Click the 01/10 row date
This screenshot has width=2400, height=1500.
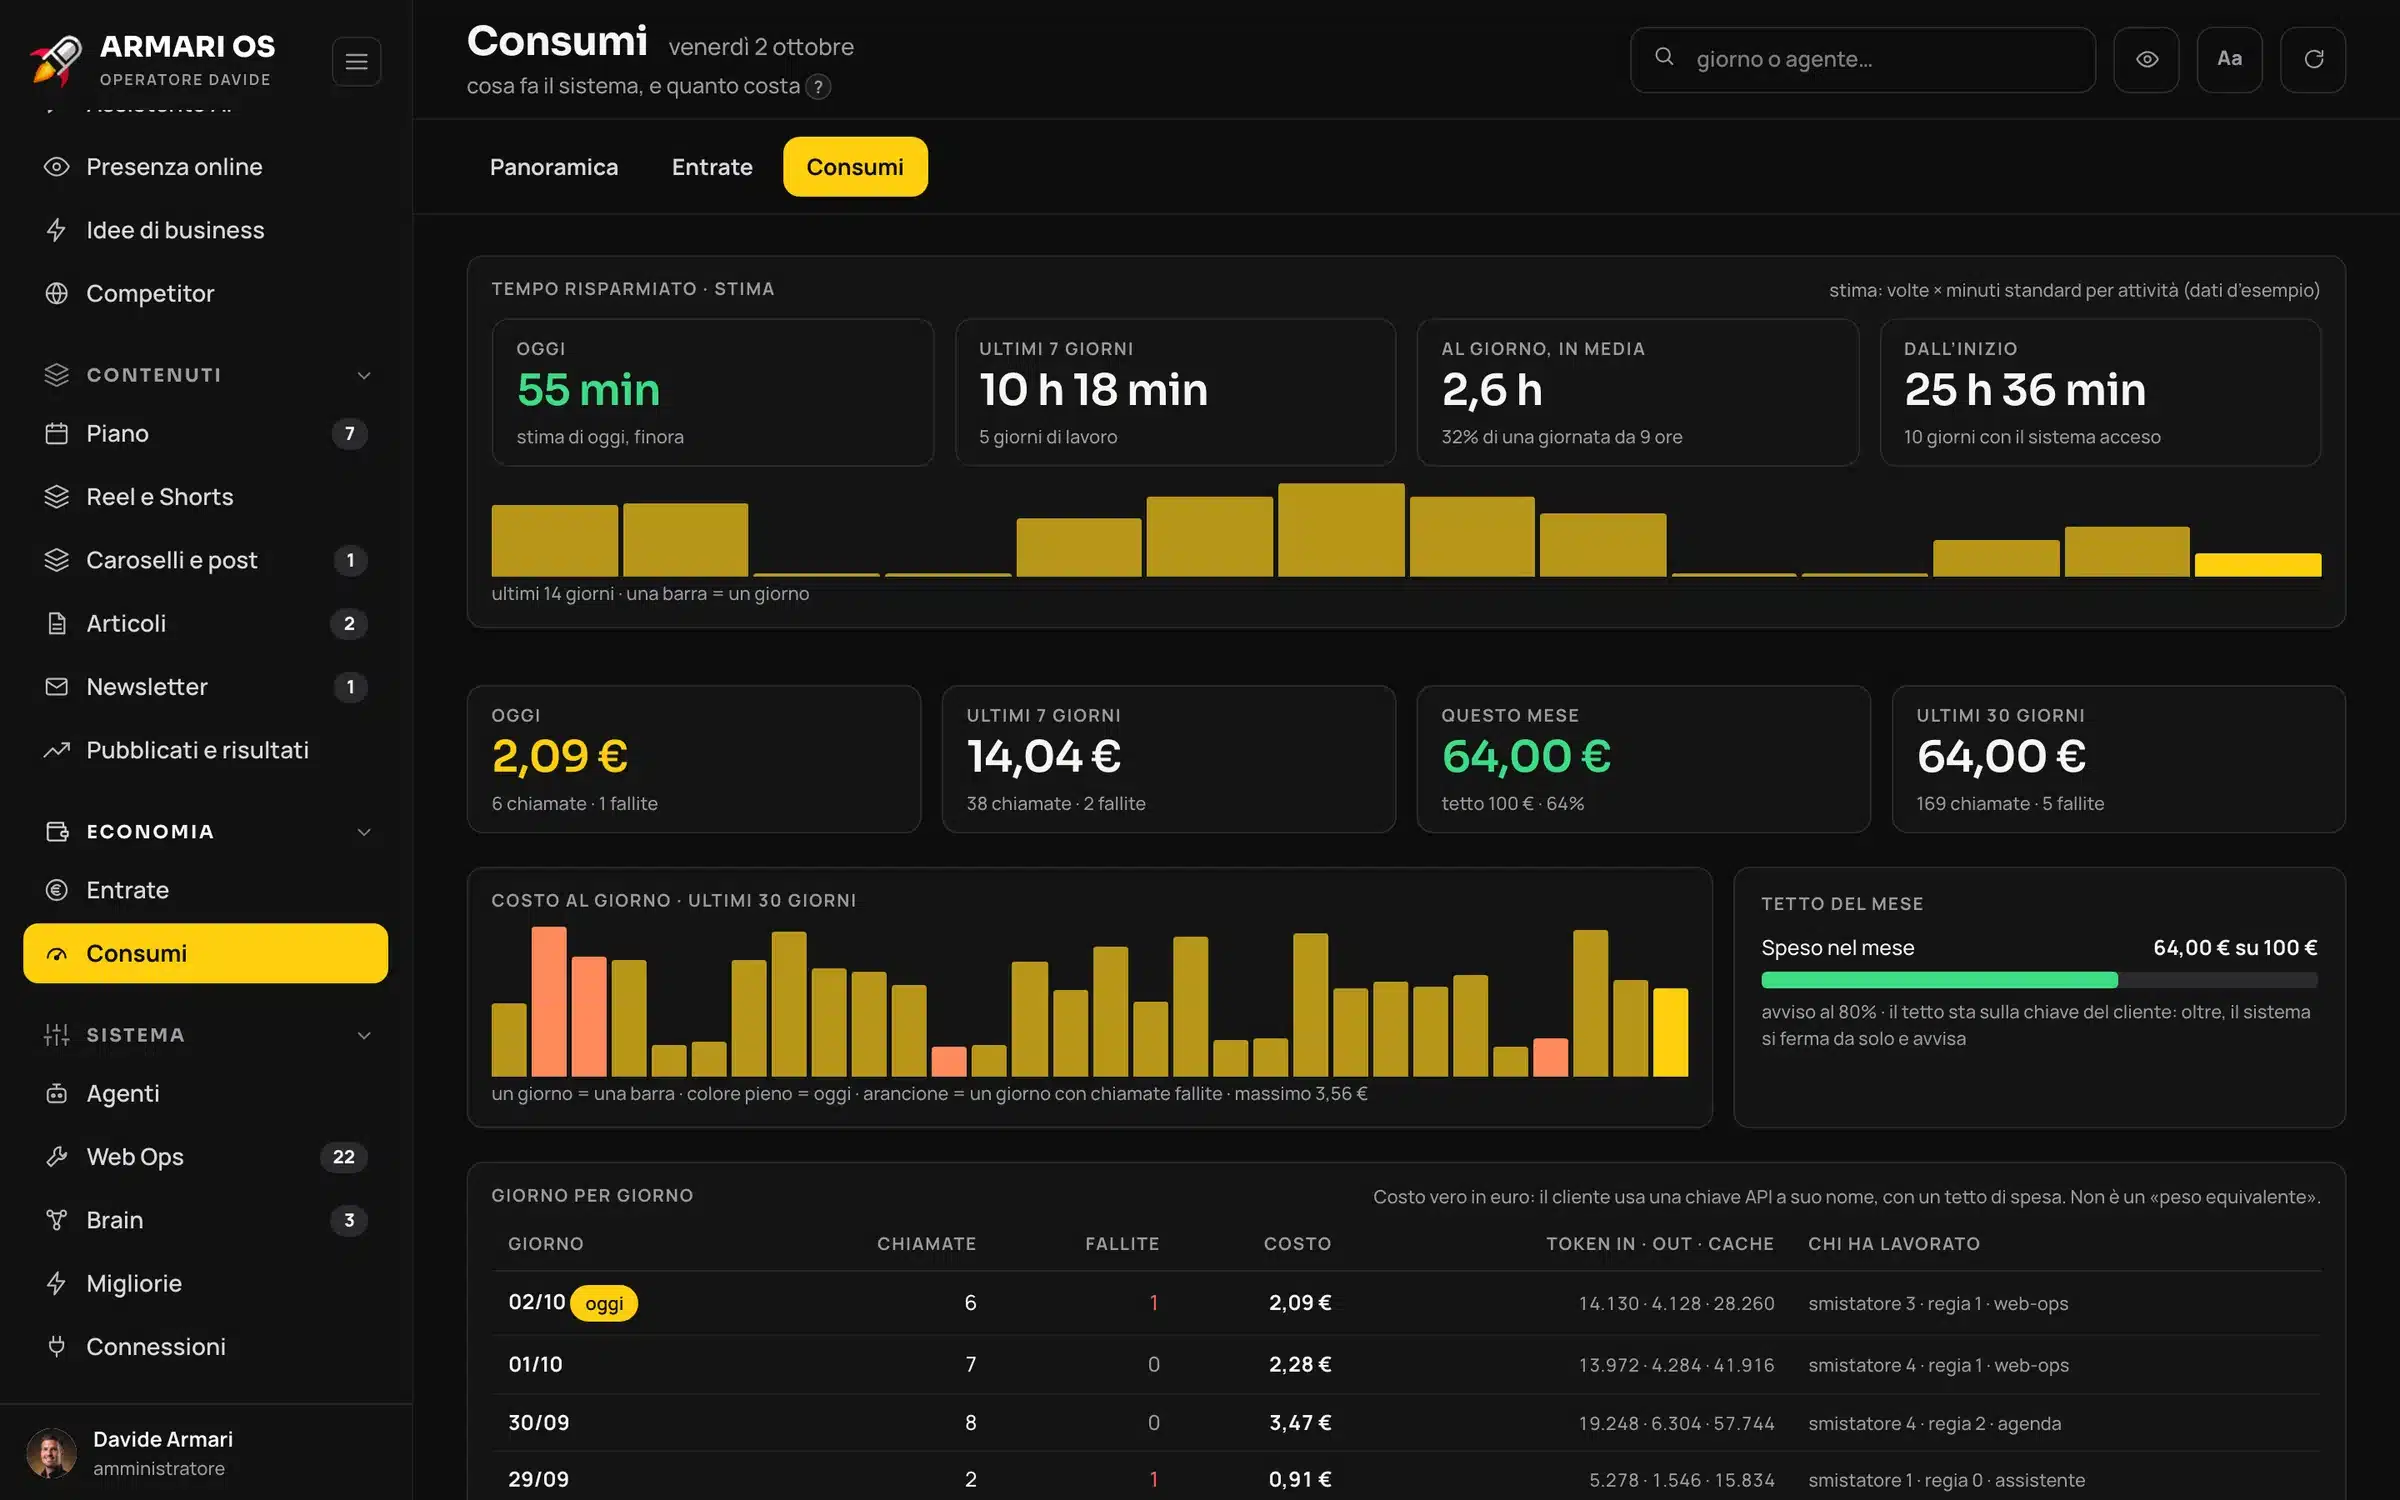pos(535,1365)
